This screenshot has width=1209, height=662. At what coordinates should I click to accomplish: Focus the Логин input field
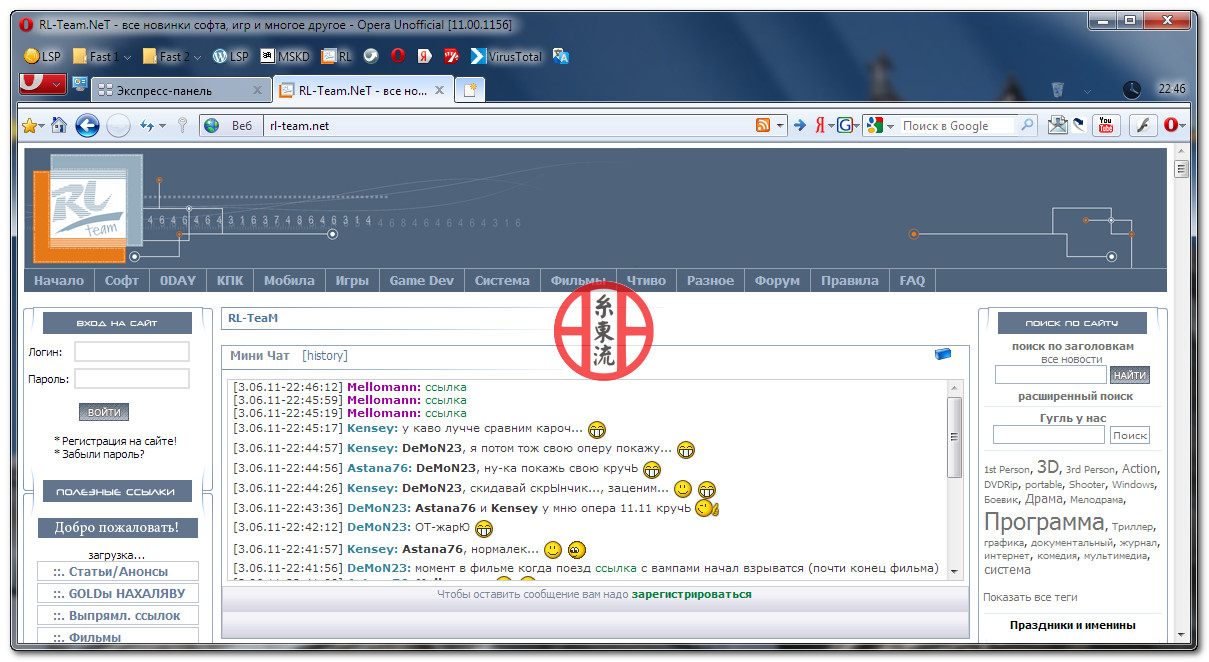tap(132, 352)
